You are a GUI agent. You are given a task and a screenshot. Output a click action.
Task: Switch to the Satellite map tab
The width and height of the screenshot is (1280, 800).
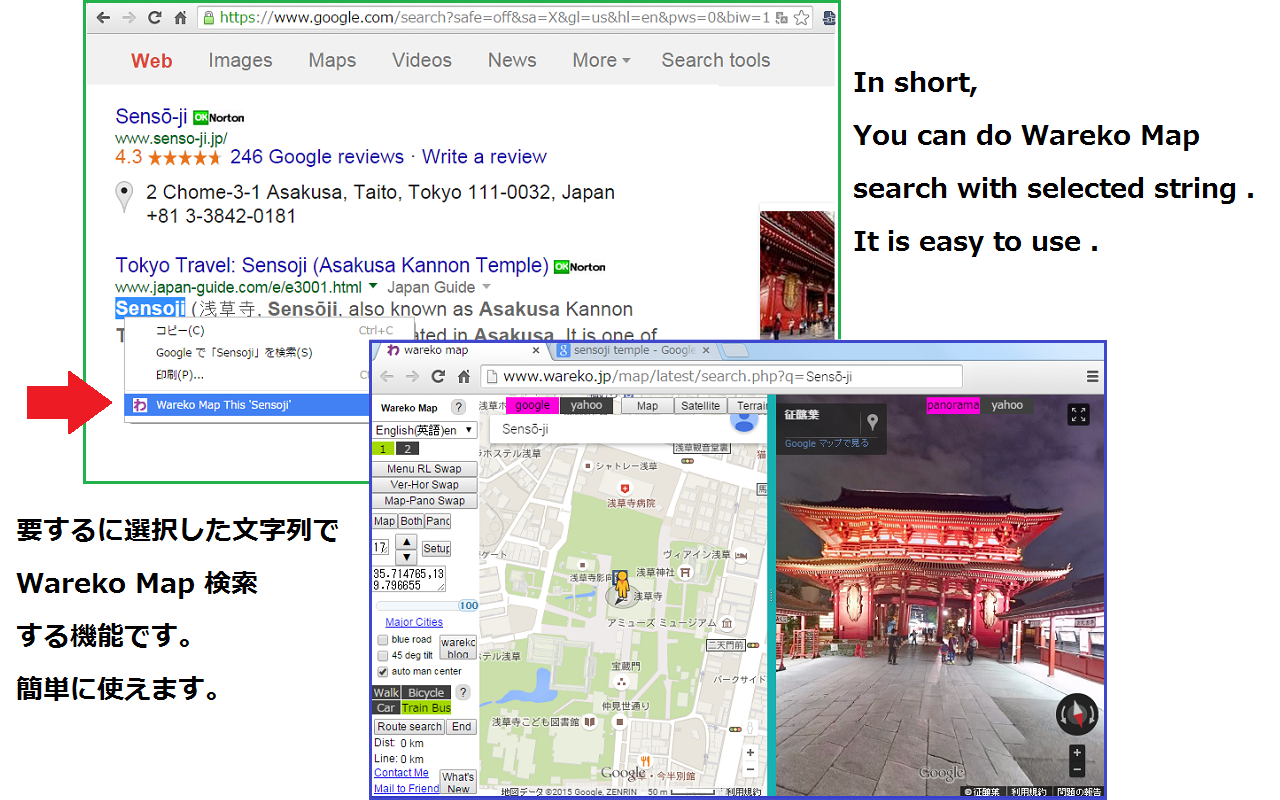tap(700, 405)
